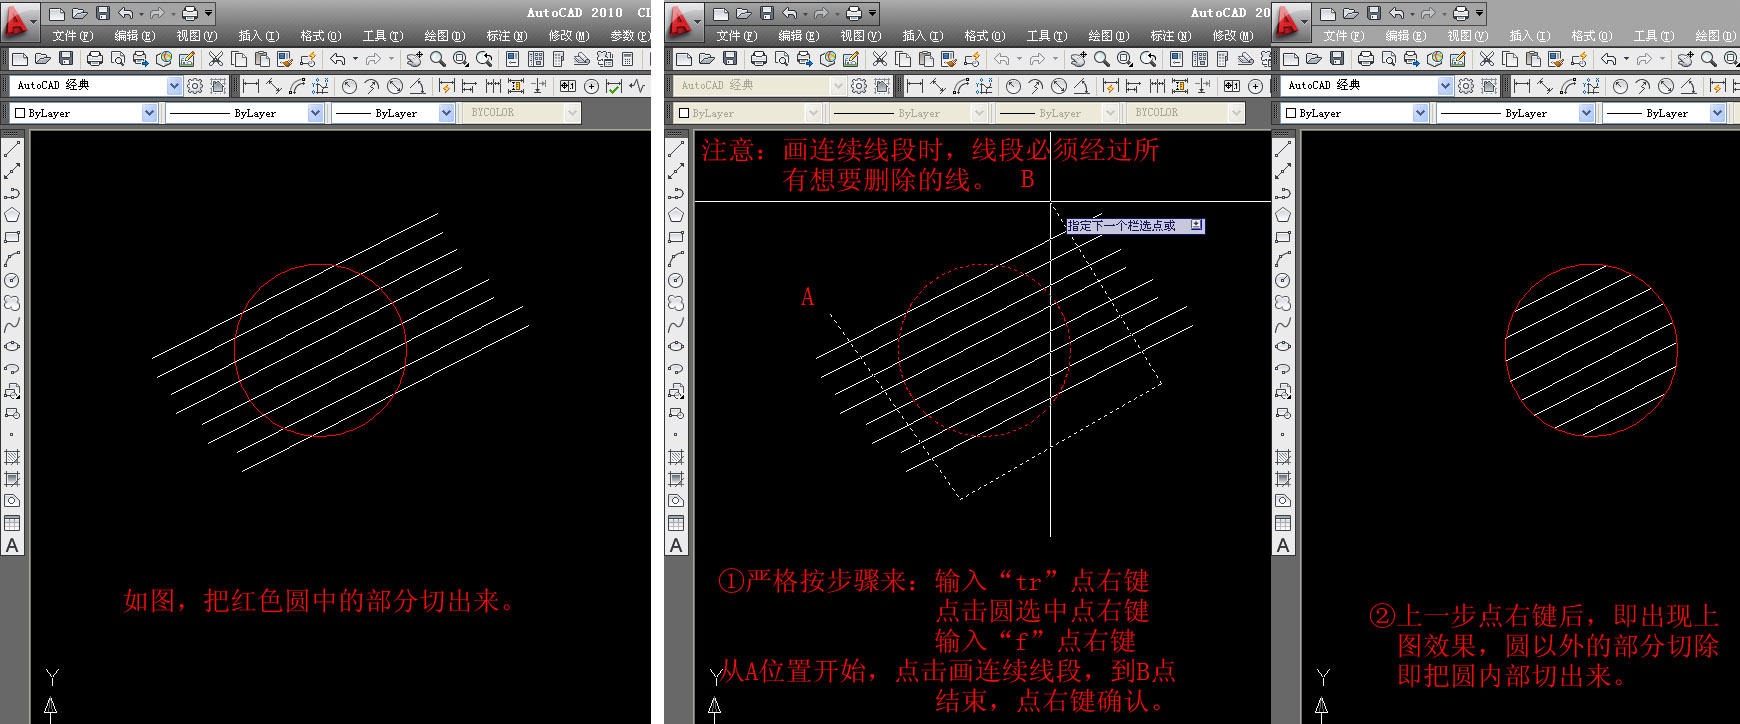The image size is (1740, 724).
Task: Toggle Tolerance dimension icon in left window
Action: pyautogui.click(x=567, y=86)
